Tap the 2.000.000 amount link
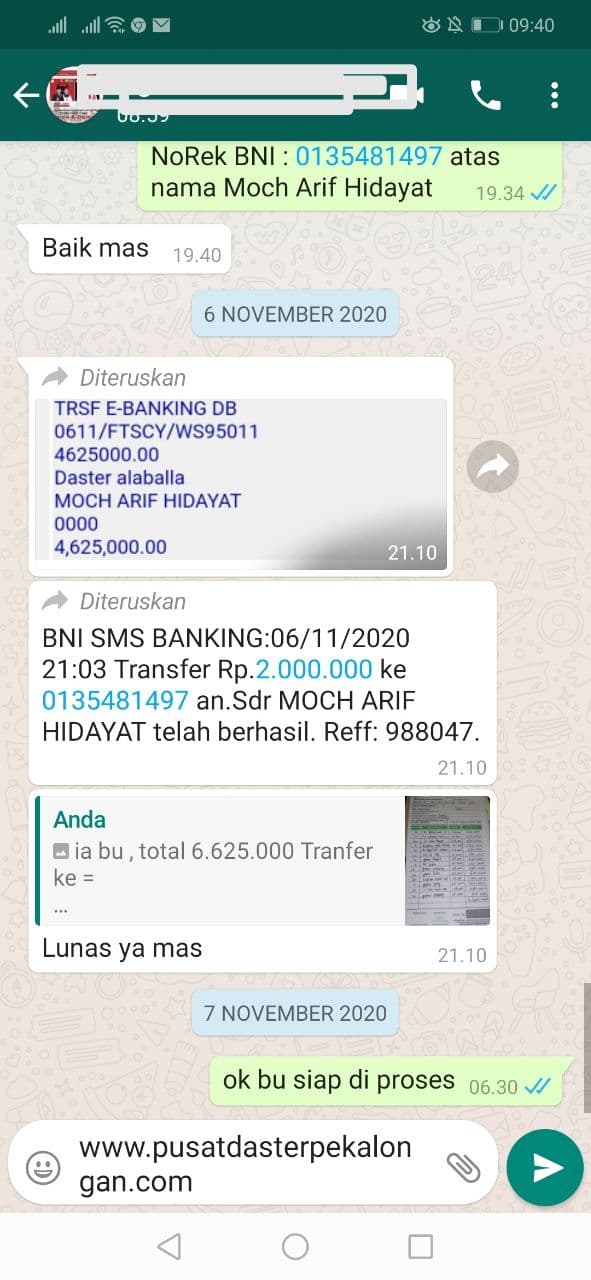Image resolution: width=591 pixels, height=1280 pixels. click(x=314, y=669)
